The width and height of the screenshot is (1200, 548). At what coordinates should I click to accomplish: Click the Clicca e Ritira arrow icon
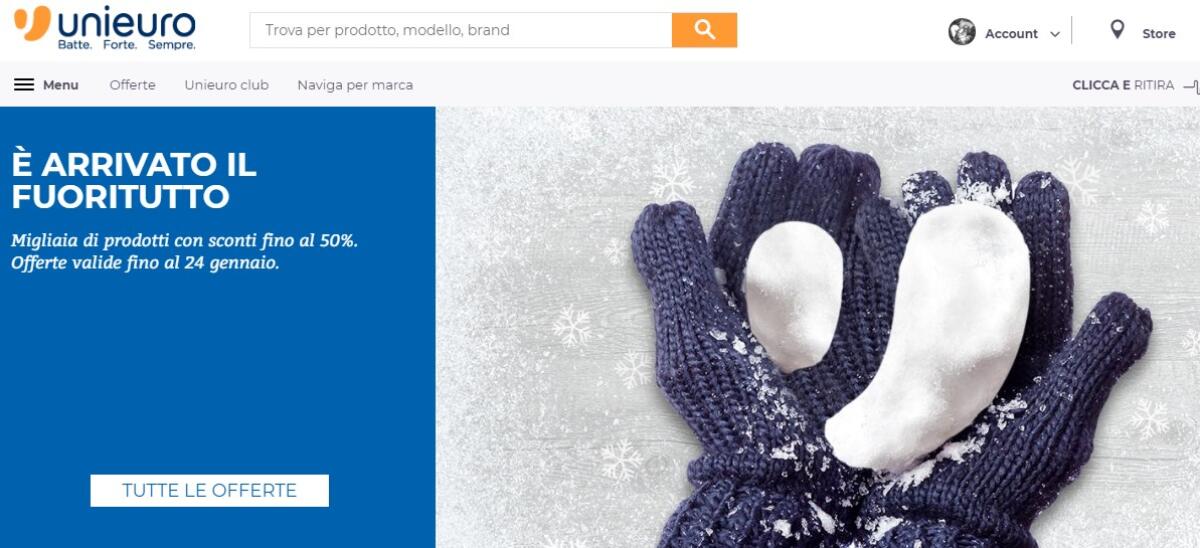tap(1191, 86)
